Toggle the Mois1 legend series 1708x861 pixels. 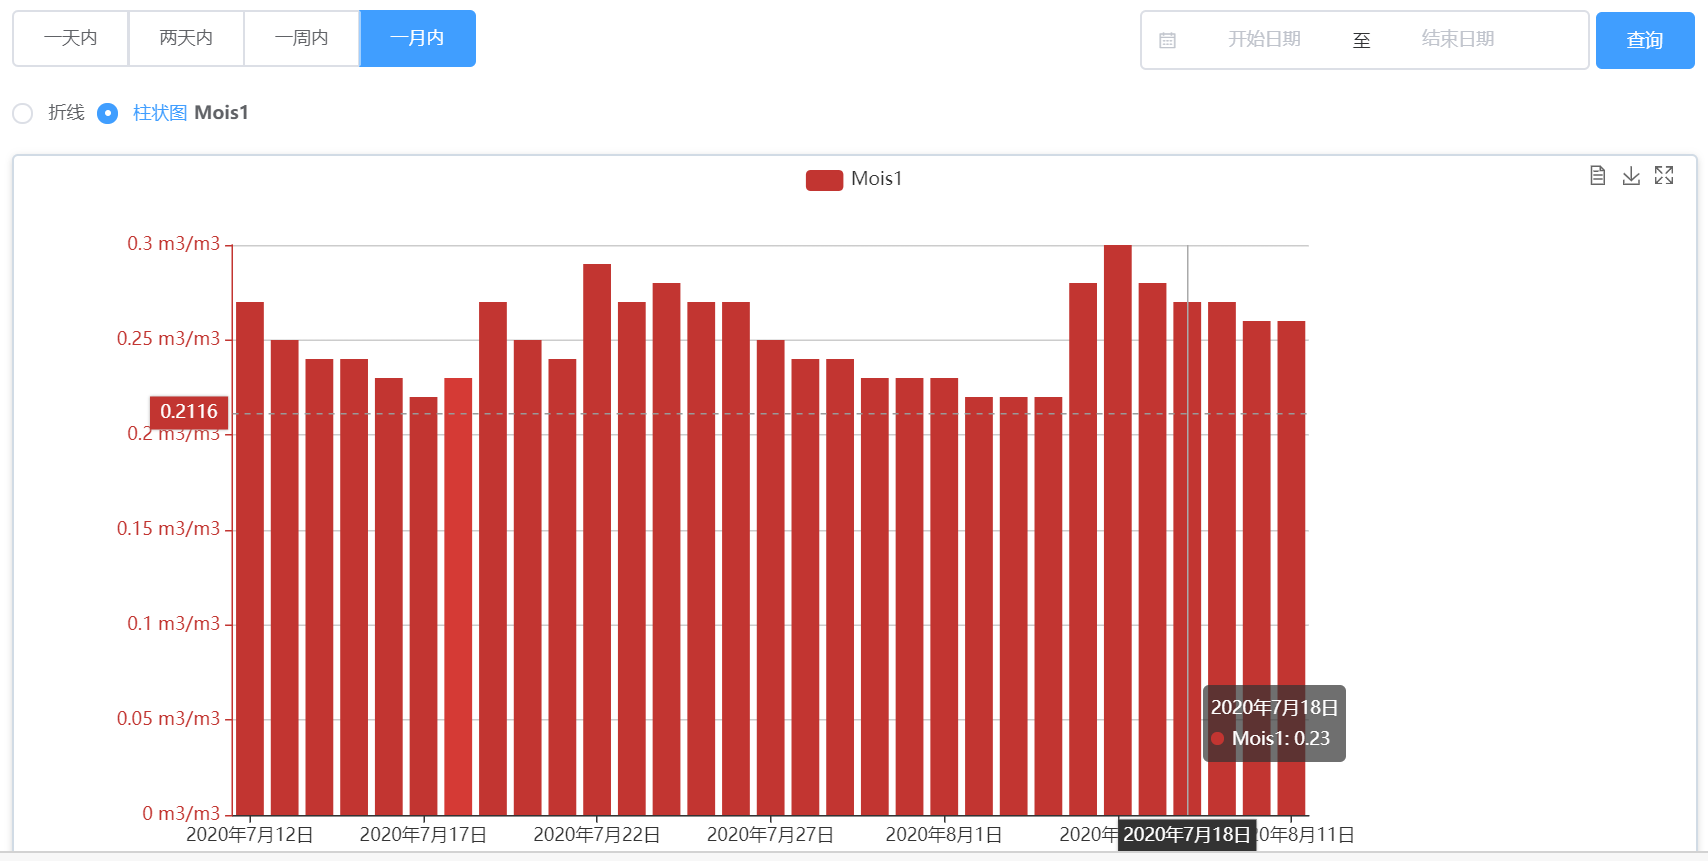(x=824, y=179)
